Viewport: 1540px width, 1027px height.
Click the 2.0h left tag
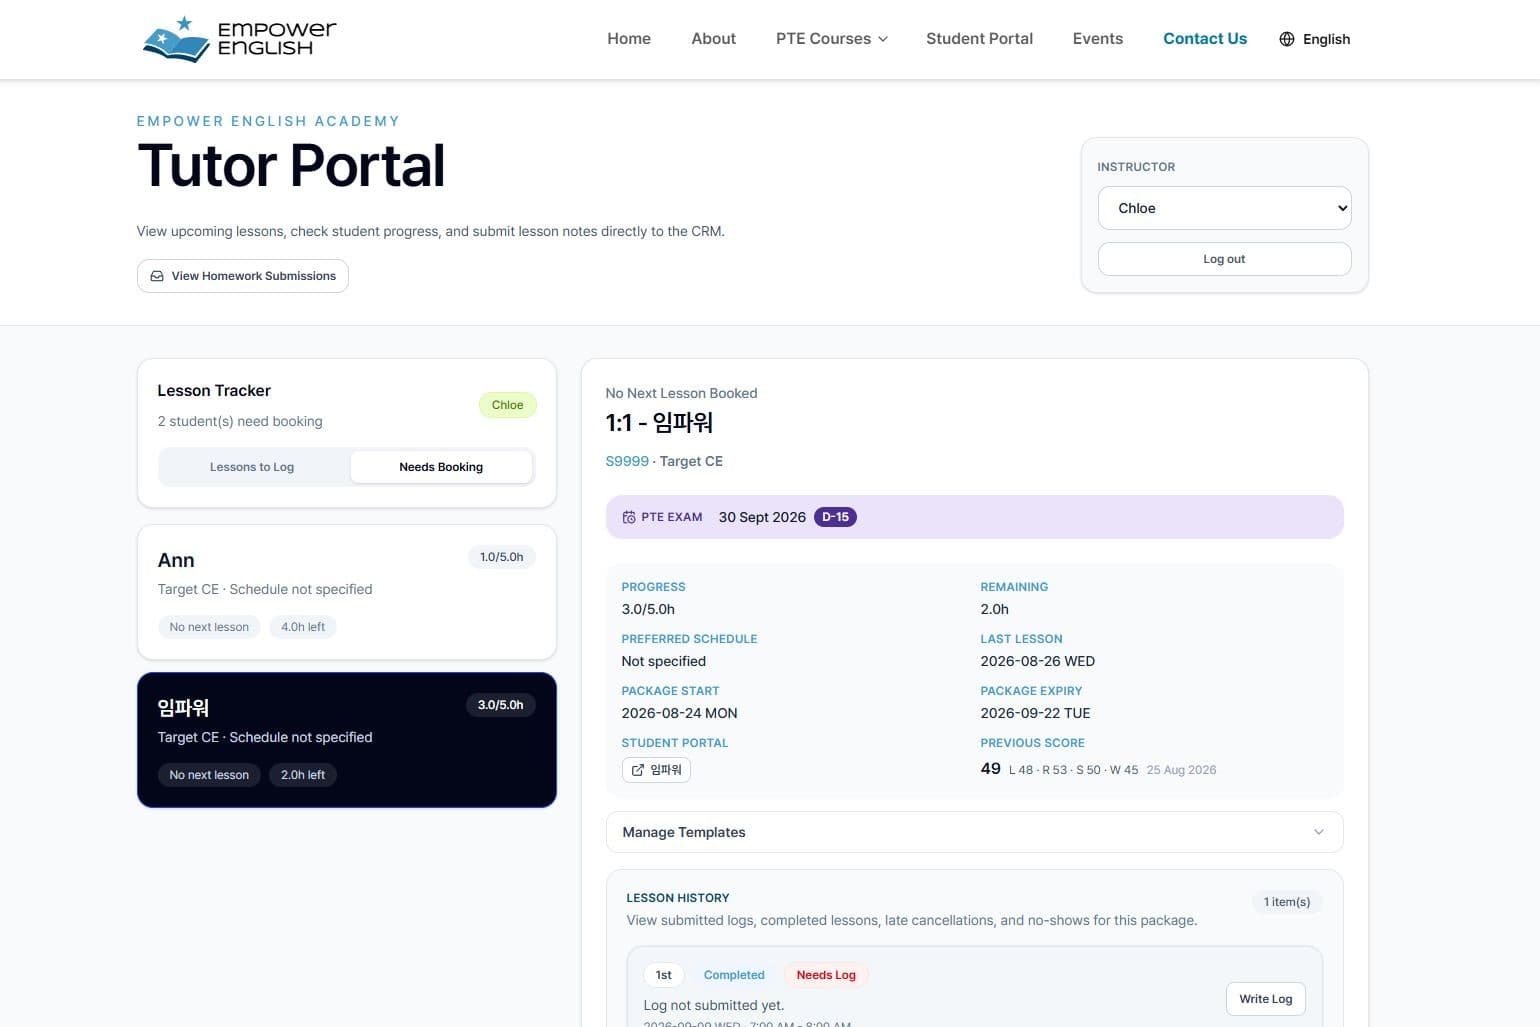[303, 775]
